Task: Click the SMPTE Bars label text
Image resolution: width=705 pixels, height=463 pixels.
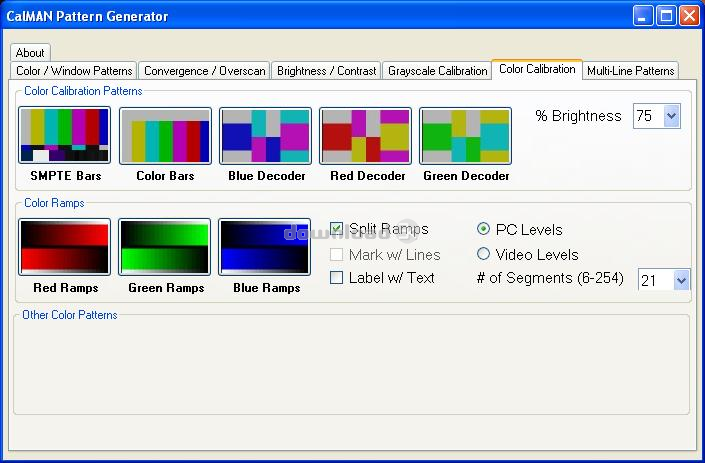Action: click(66, 176)
